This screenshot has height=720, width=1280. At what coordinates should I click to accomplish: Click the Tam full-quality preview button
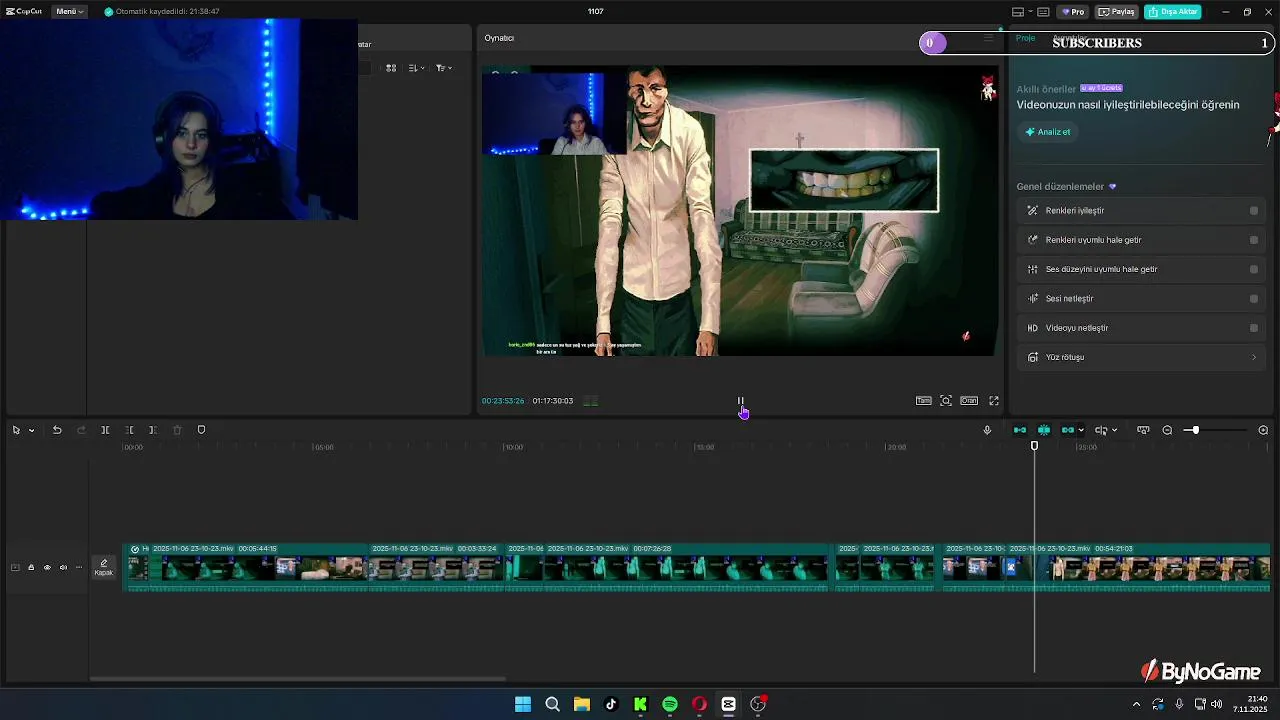pyautogui.click(x=923, y=401)
